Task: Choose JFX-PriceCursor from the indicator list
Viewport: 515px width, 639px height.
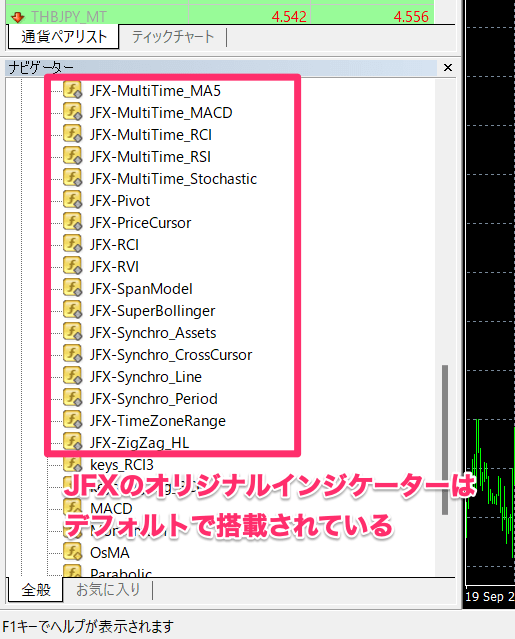Action: coord(140,223)
